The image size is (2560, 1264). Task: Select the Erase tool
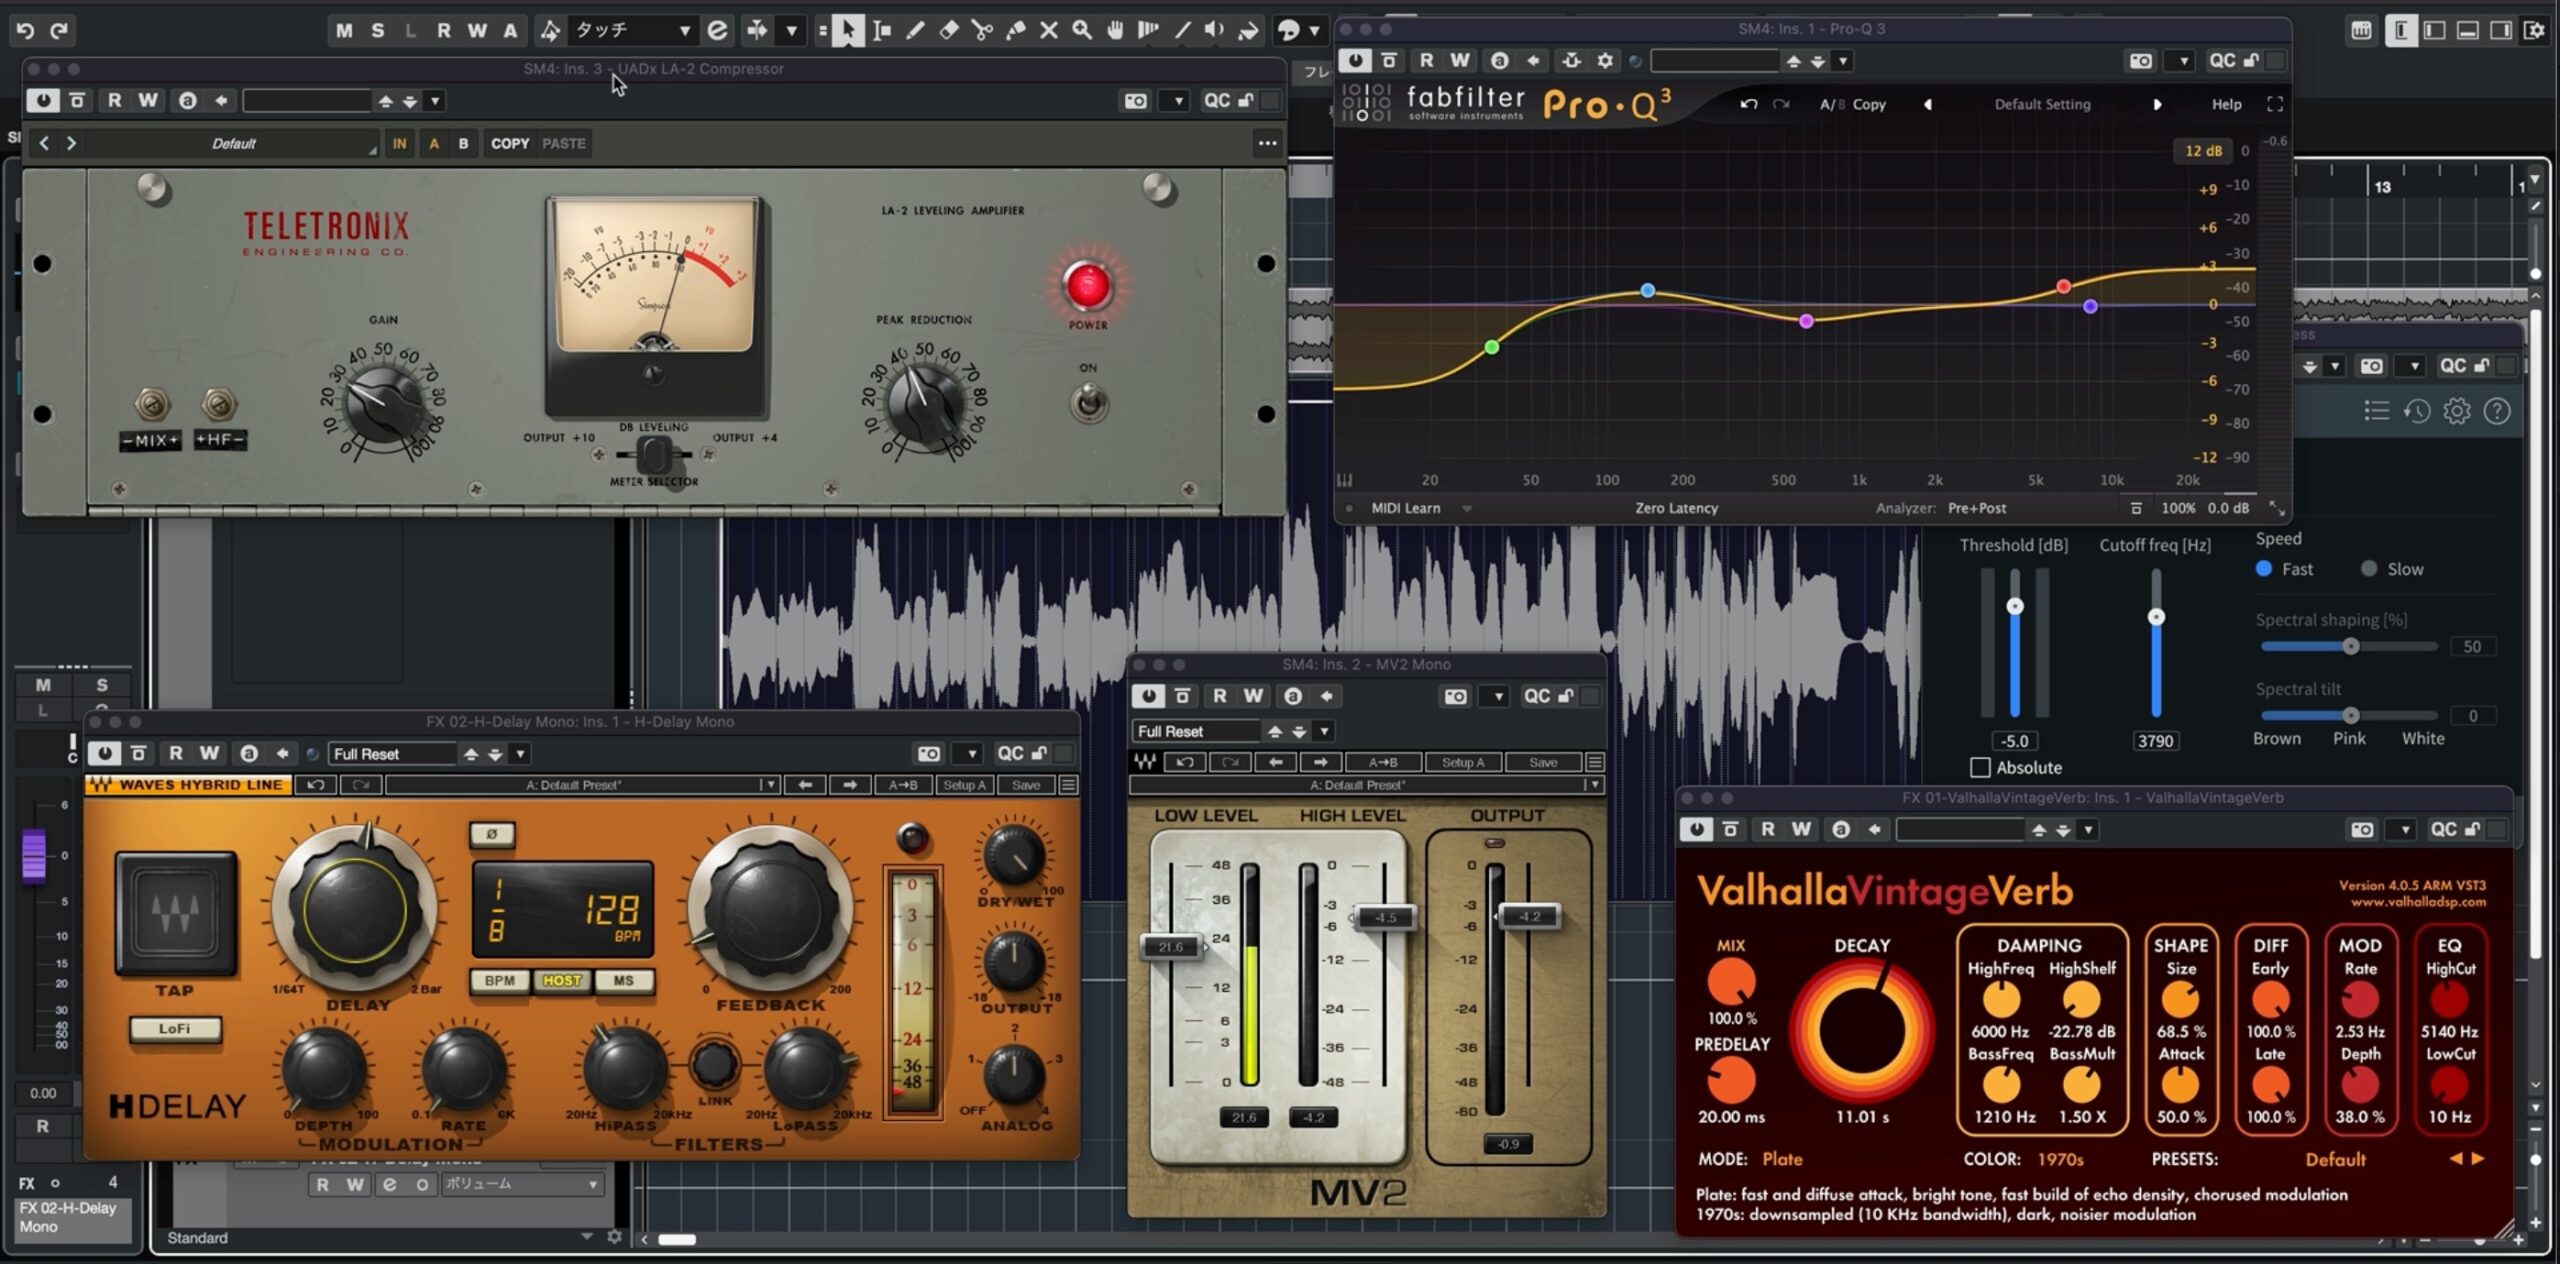coord(949,30)
